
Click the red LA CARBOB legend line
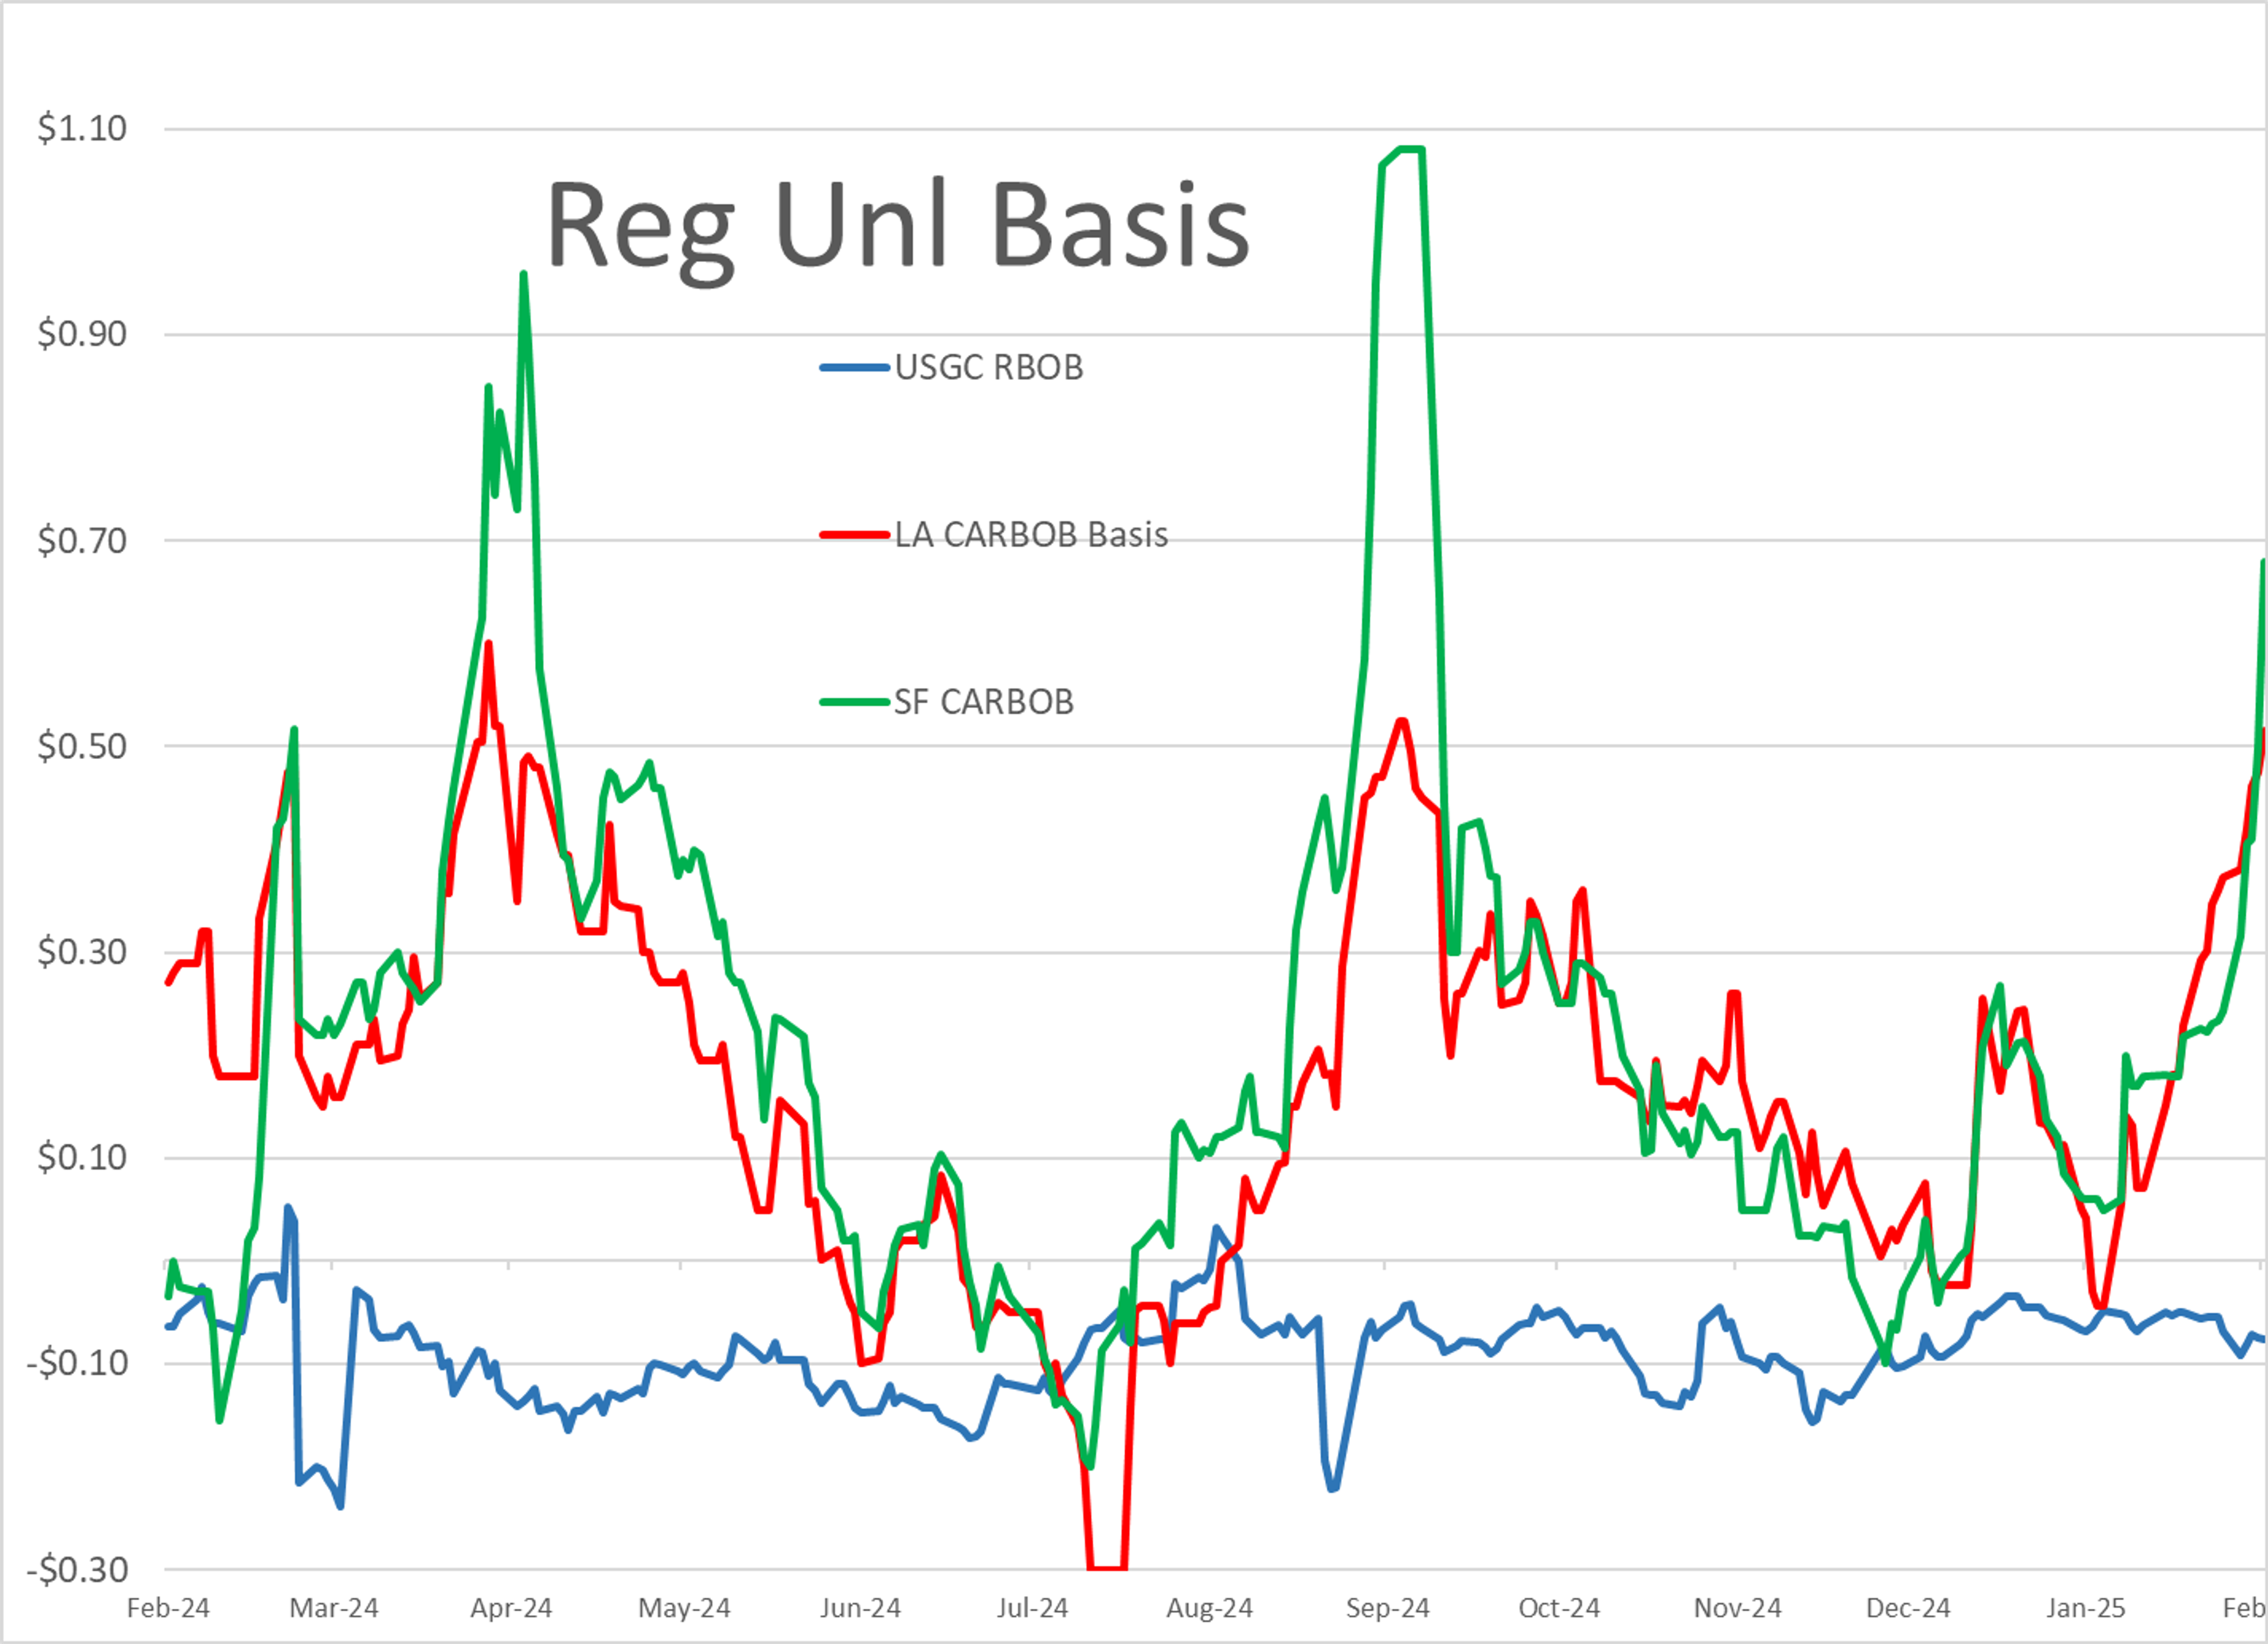point(854,535)
